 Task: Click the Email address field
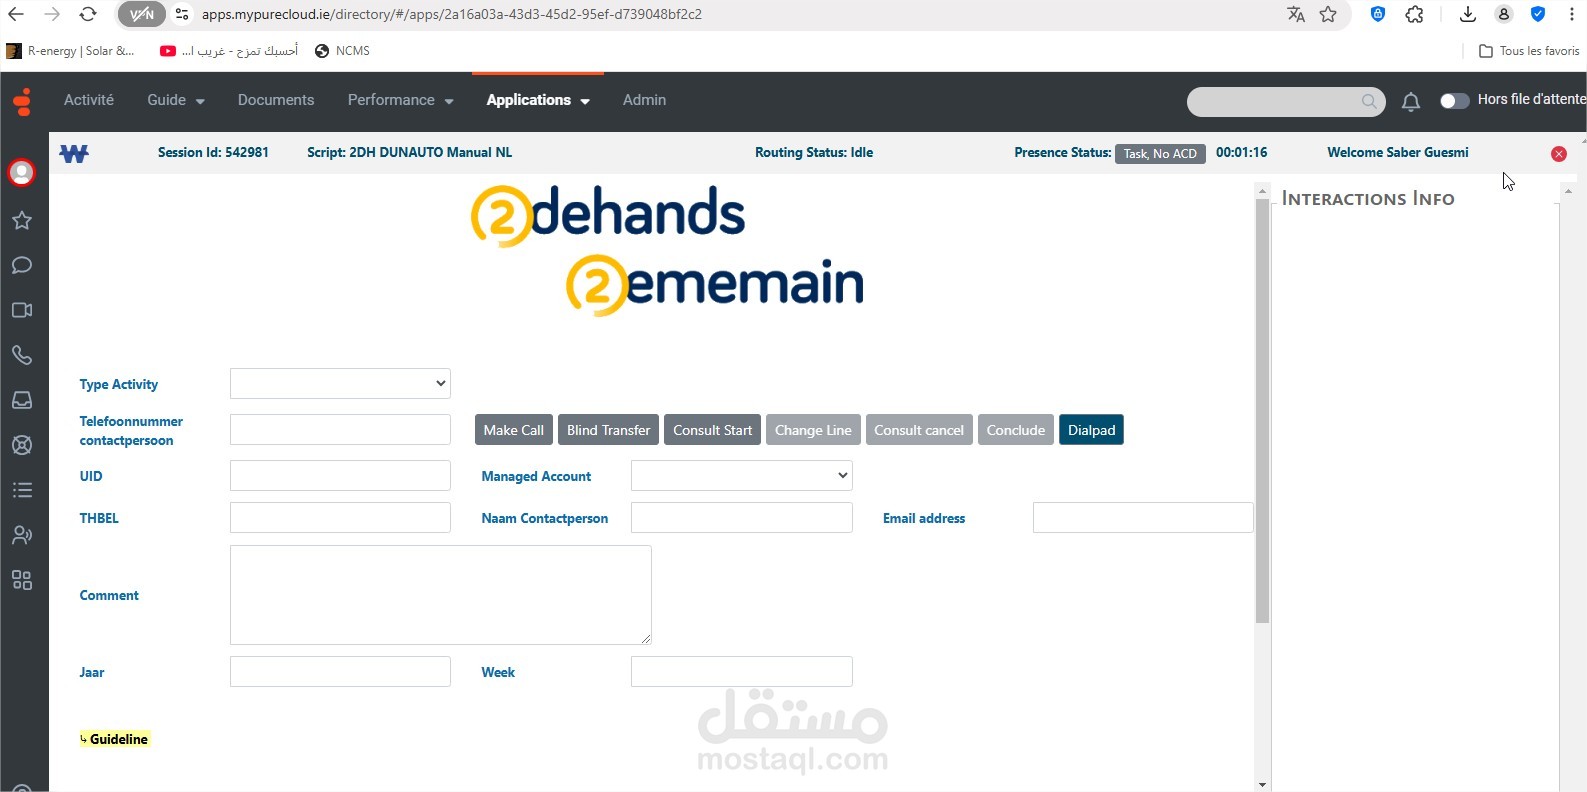pos(1143,518)
